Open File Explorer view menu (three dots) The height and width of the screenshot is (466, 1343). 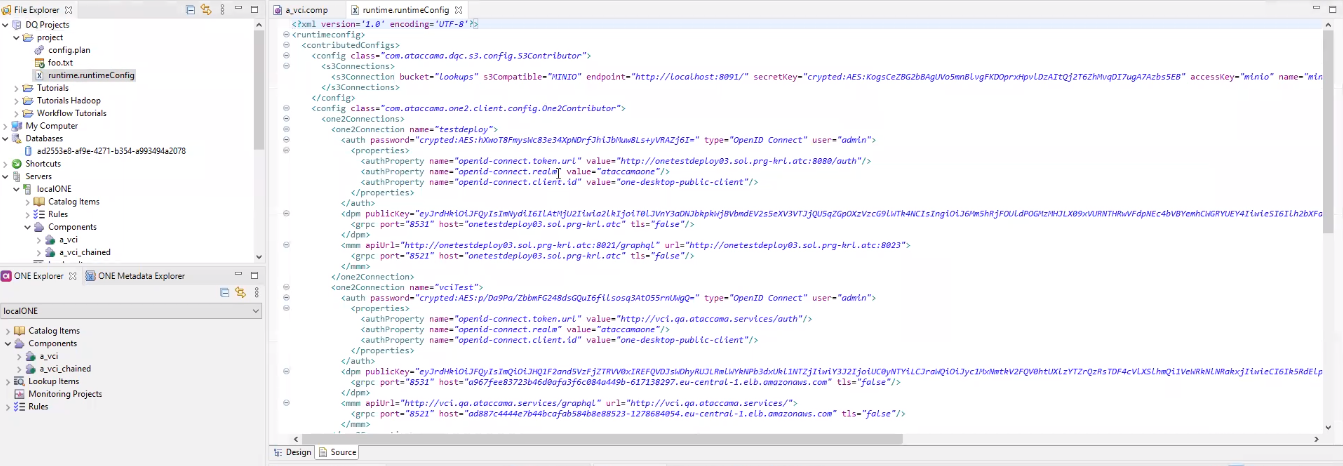(222, 10)
